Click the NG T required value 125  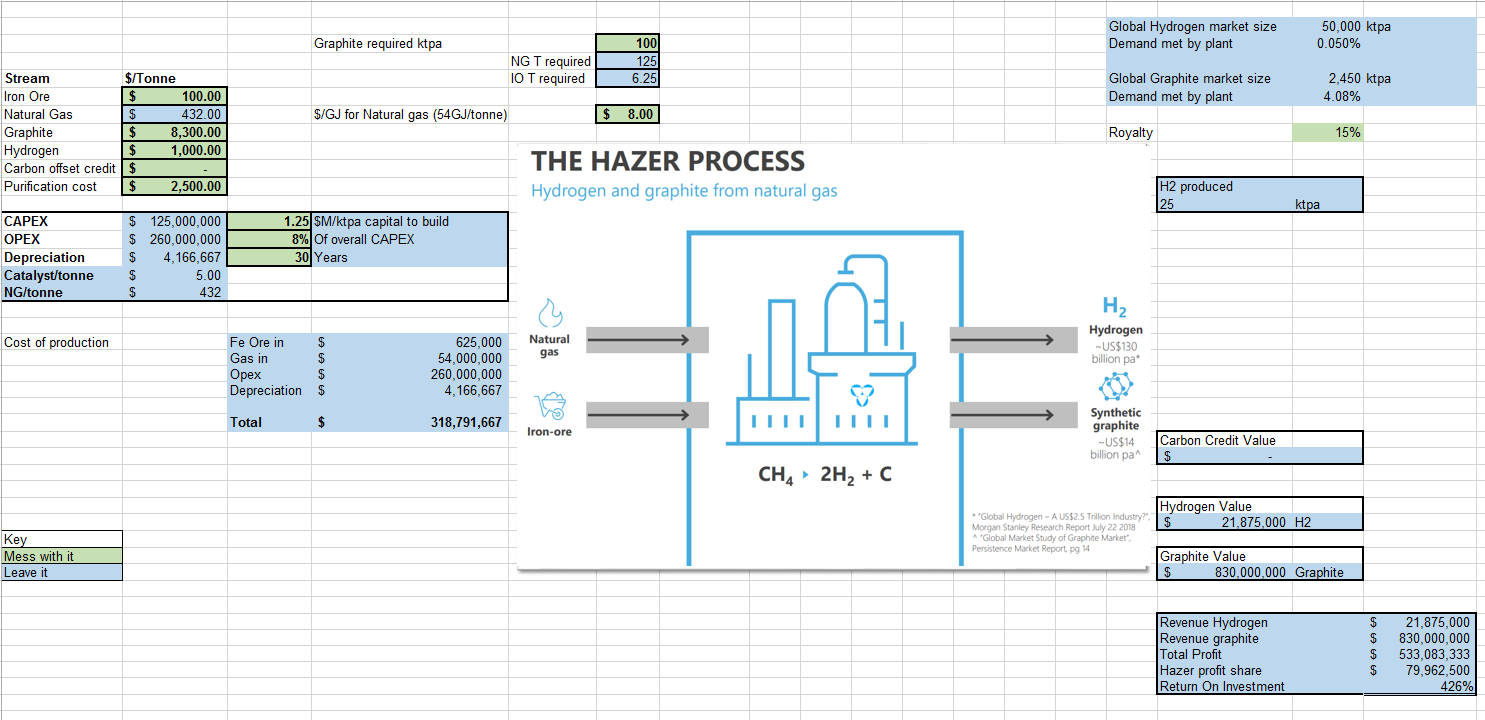coord(627,61)
